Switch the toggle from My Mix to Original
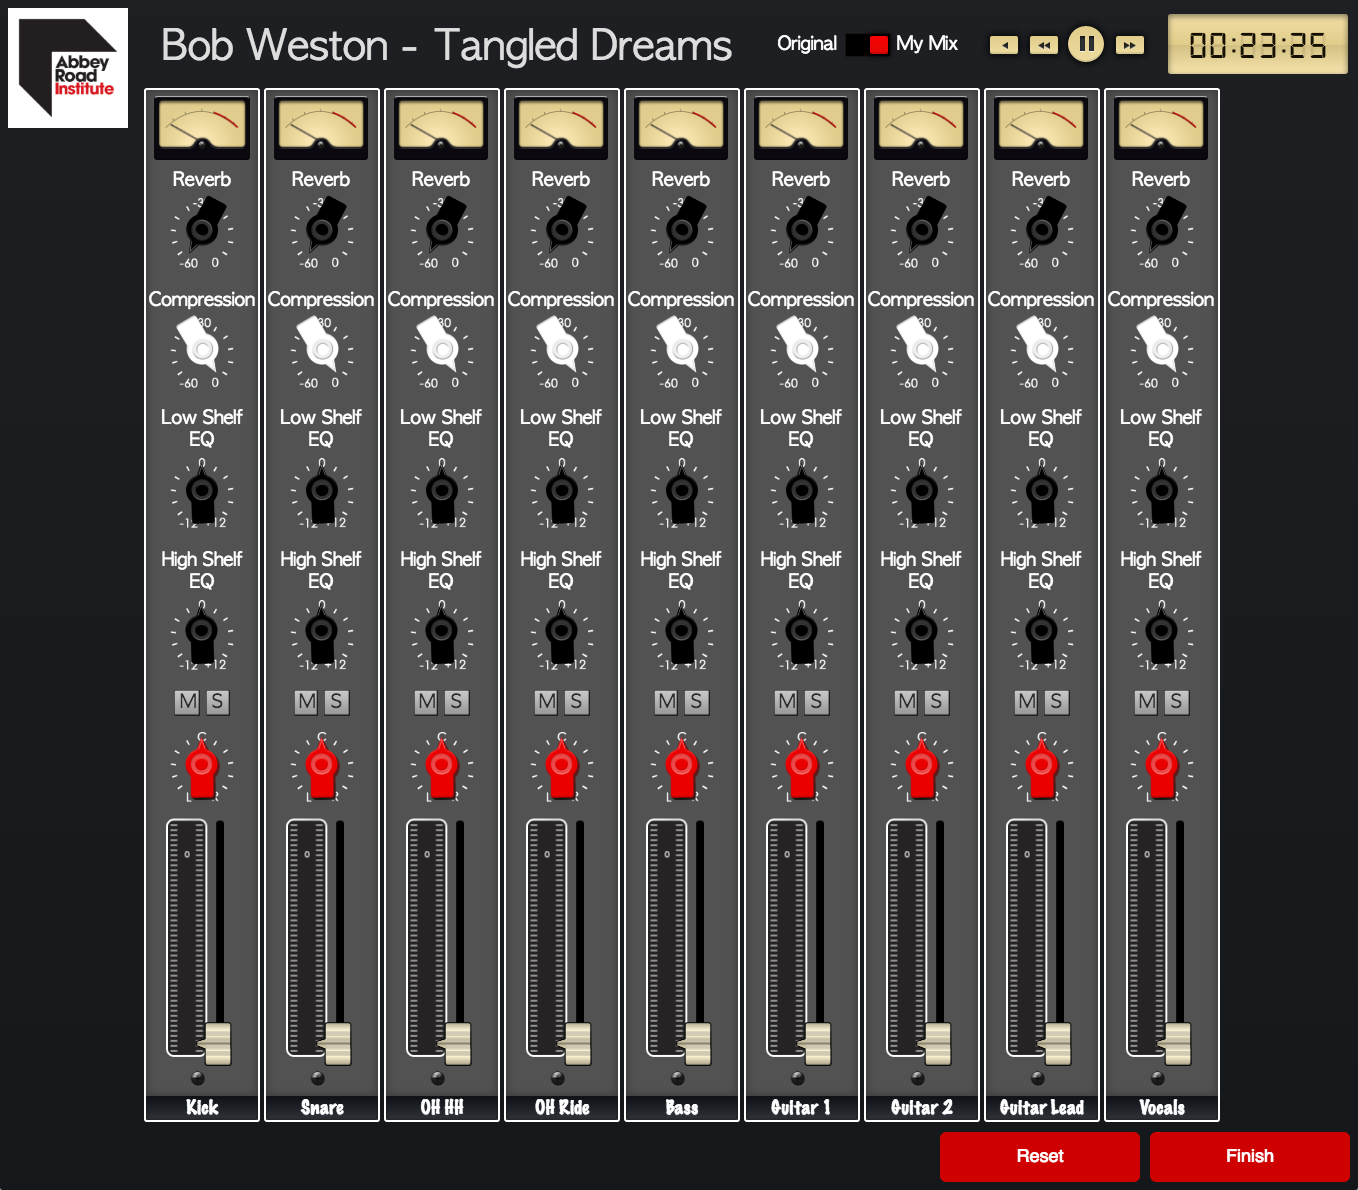The width and height of the screenshot is (1358, 1190). tap(856, 45)
